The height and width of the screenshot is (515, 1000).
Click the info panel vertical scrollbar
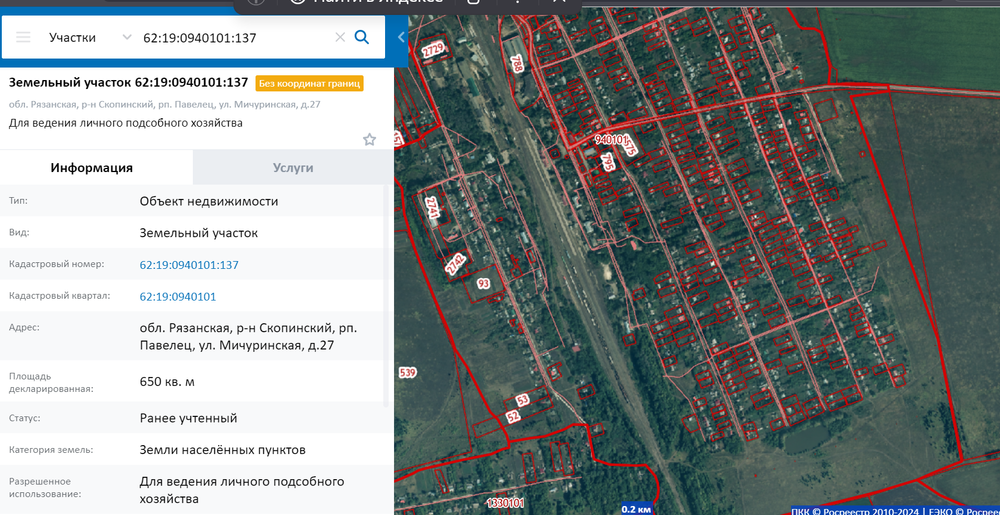[x=389, y=300]
